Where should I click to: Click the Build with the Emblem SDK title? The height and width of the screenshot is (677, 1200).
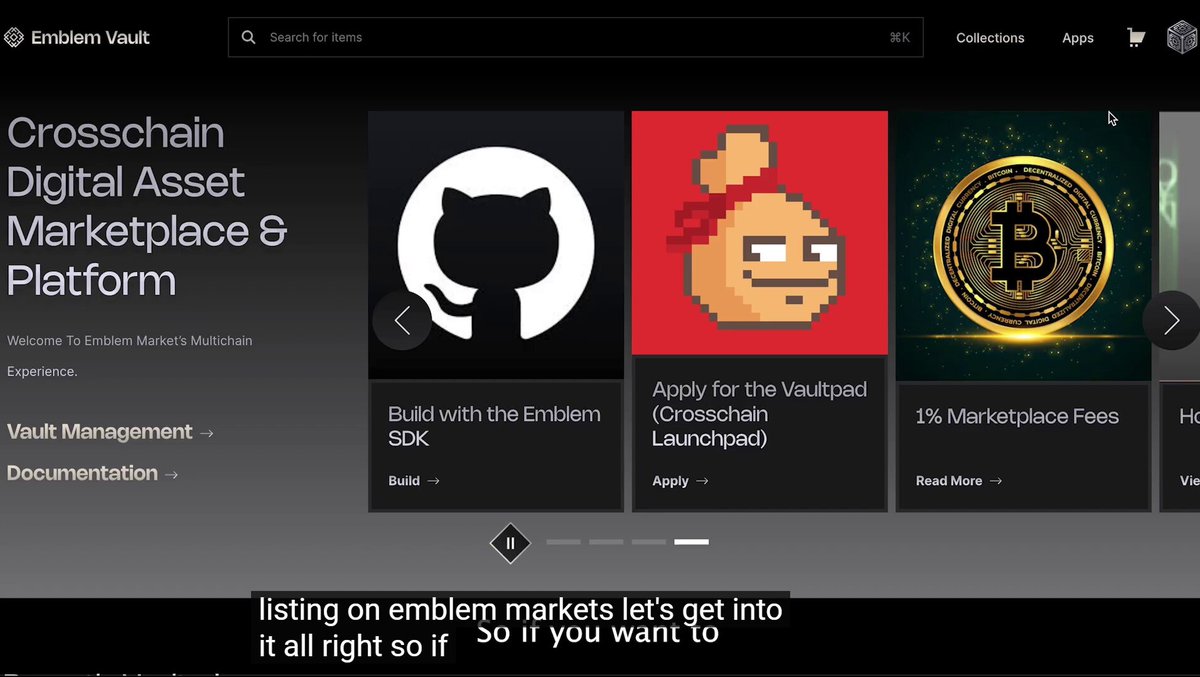pos(494,426)
